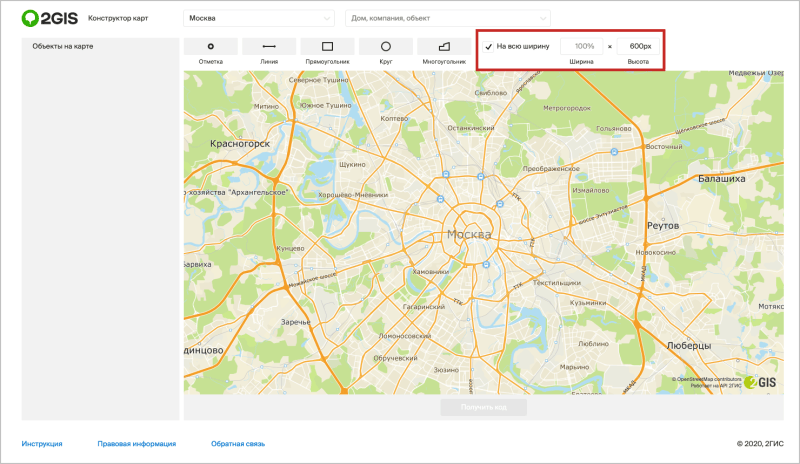Screen dimensions: 800x464
Task: Click the Гагаринский label on map
Action: (x=424, y=307)
